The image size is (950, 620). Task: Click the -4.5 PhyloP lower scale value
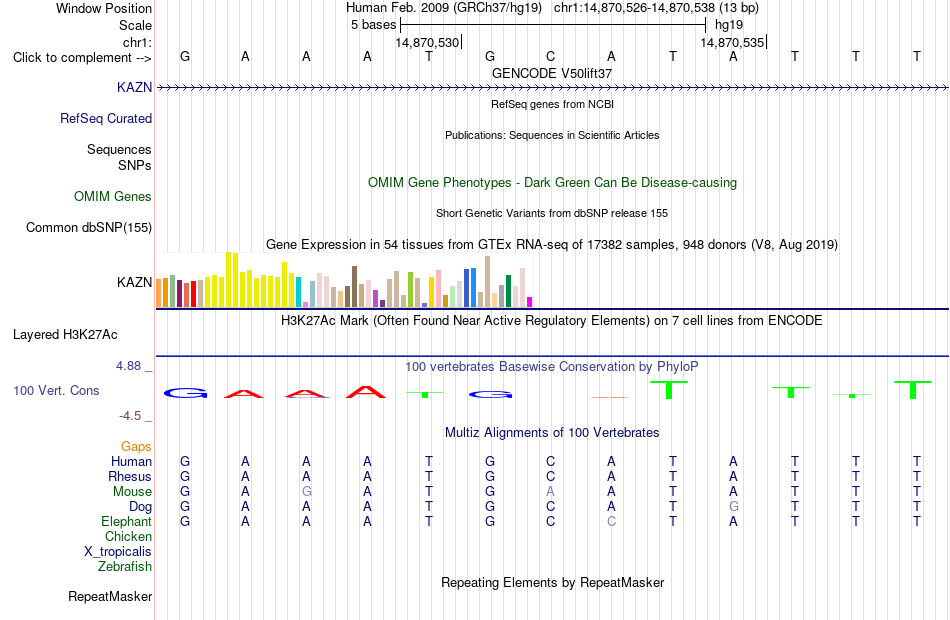tap(130, 416)
